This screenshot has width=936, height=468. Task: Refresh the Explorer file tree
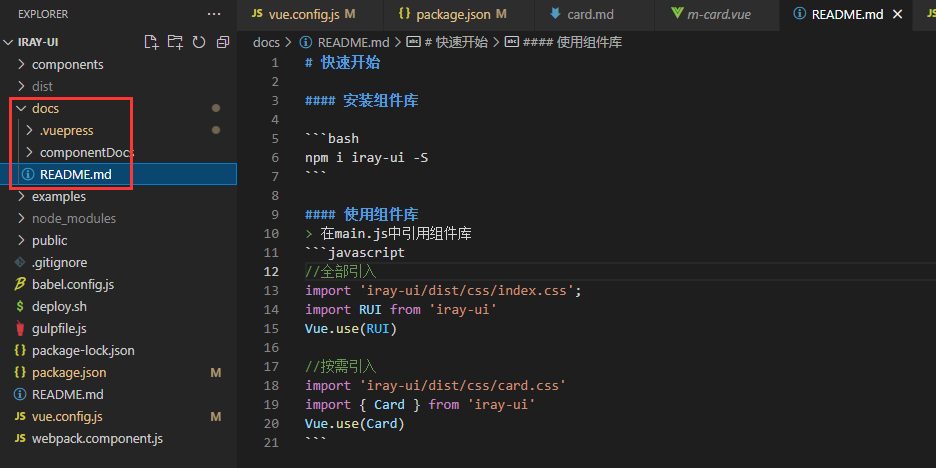tap(199, 42)
